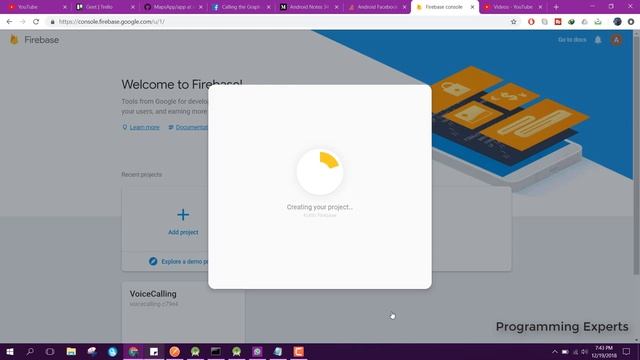Click the Learn more link

144,127
